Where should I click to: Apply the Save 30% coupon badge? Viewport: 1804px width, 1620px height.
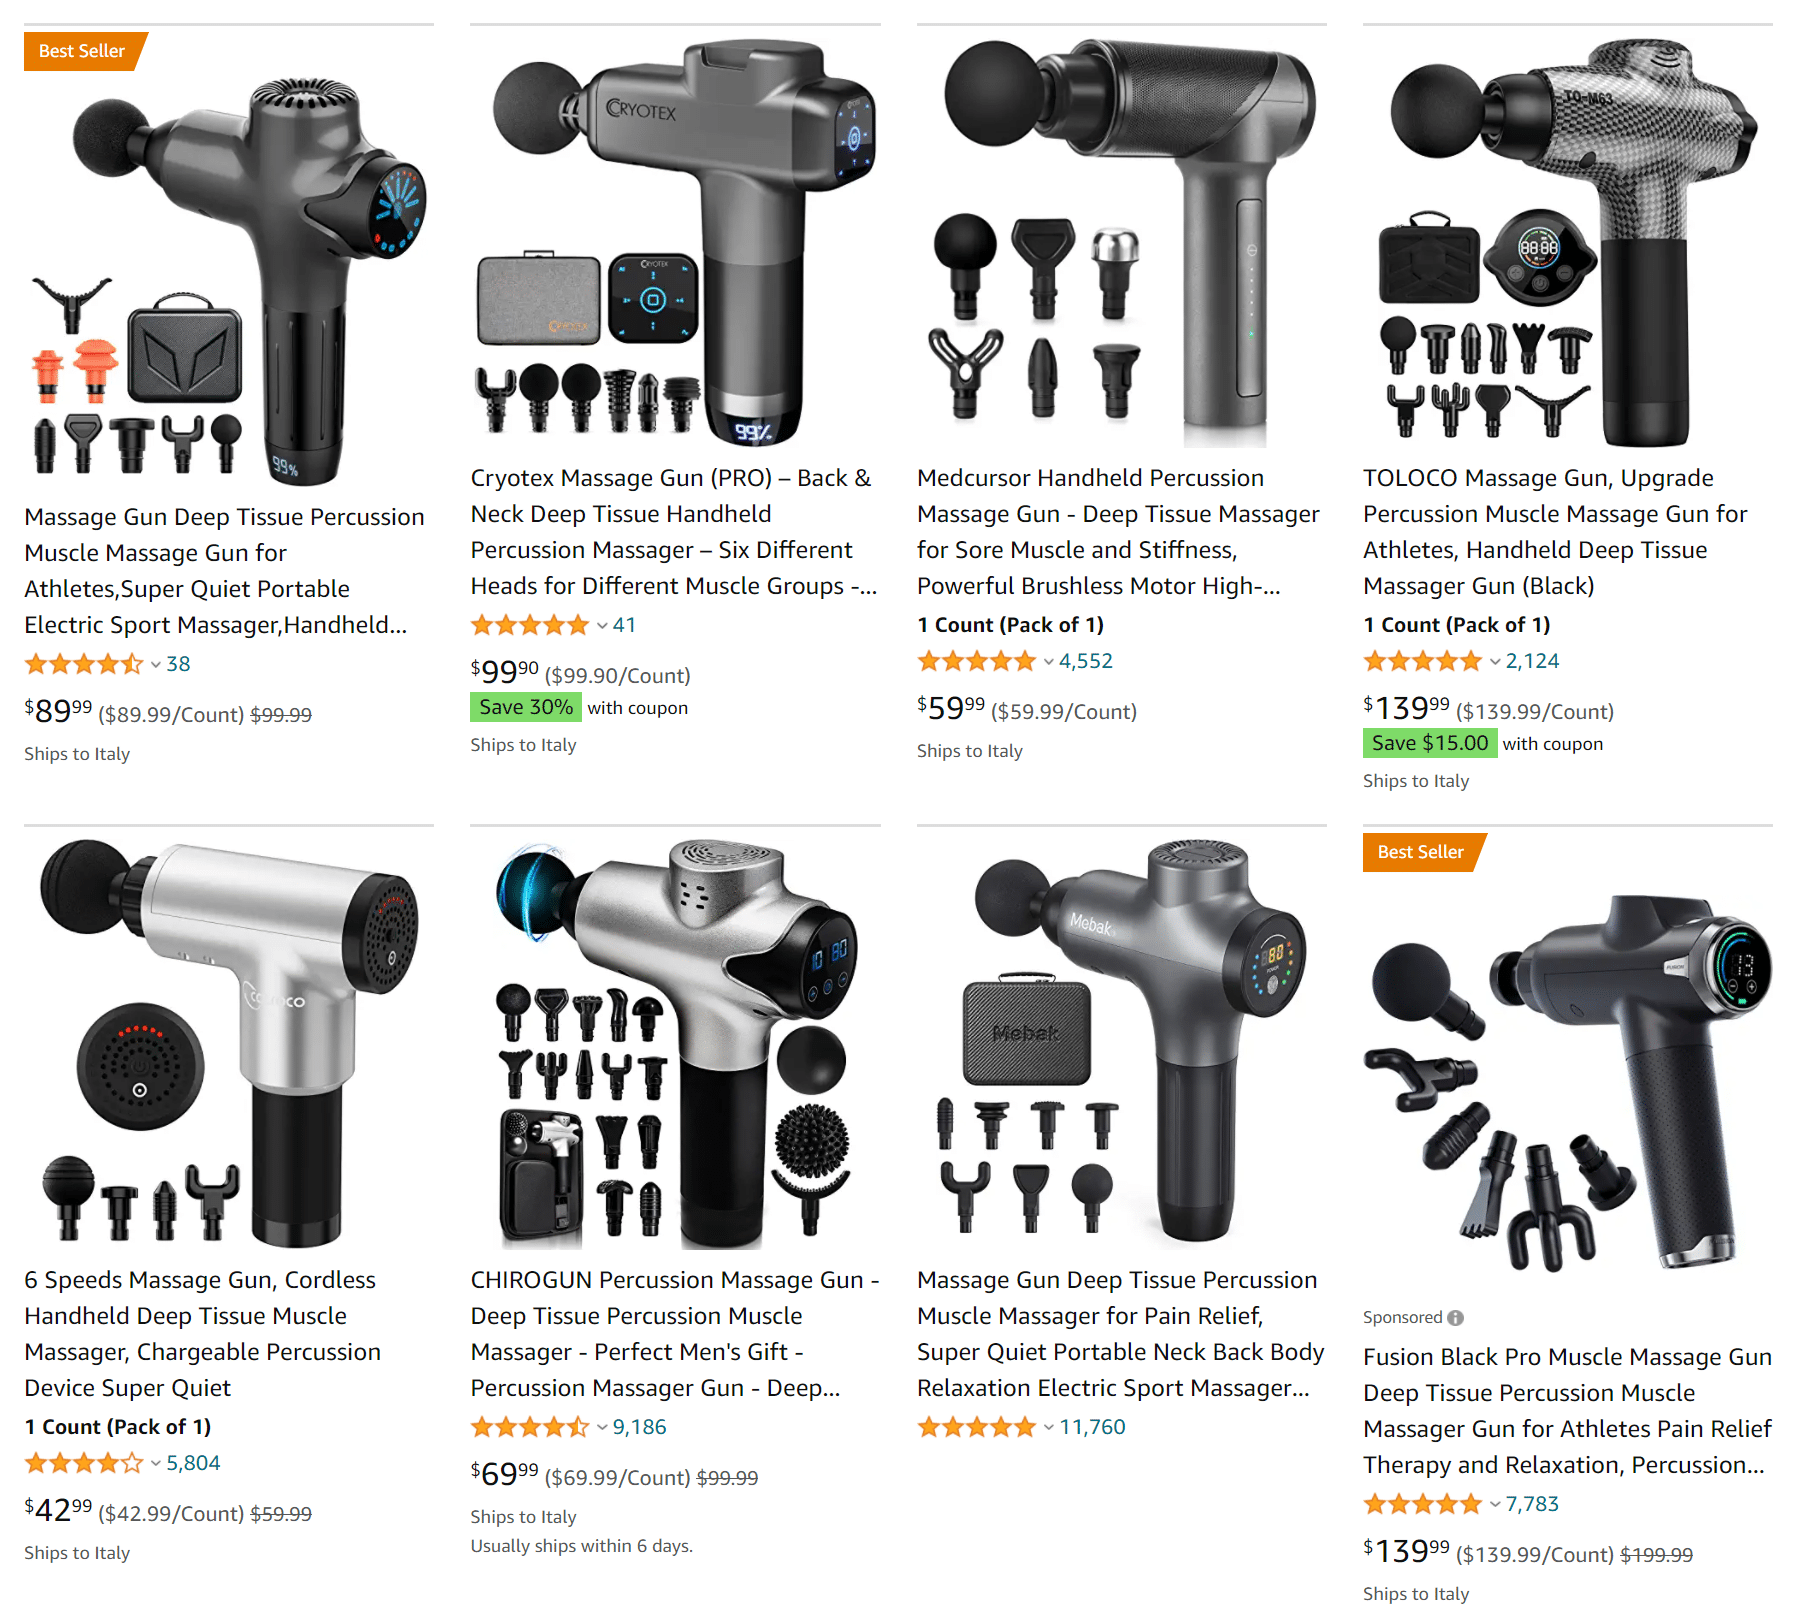click(526, 707)
